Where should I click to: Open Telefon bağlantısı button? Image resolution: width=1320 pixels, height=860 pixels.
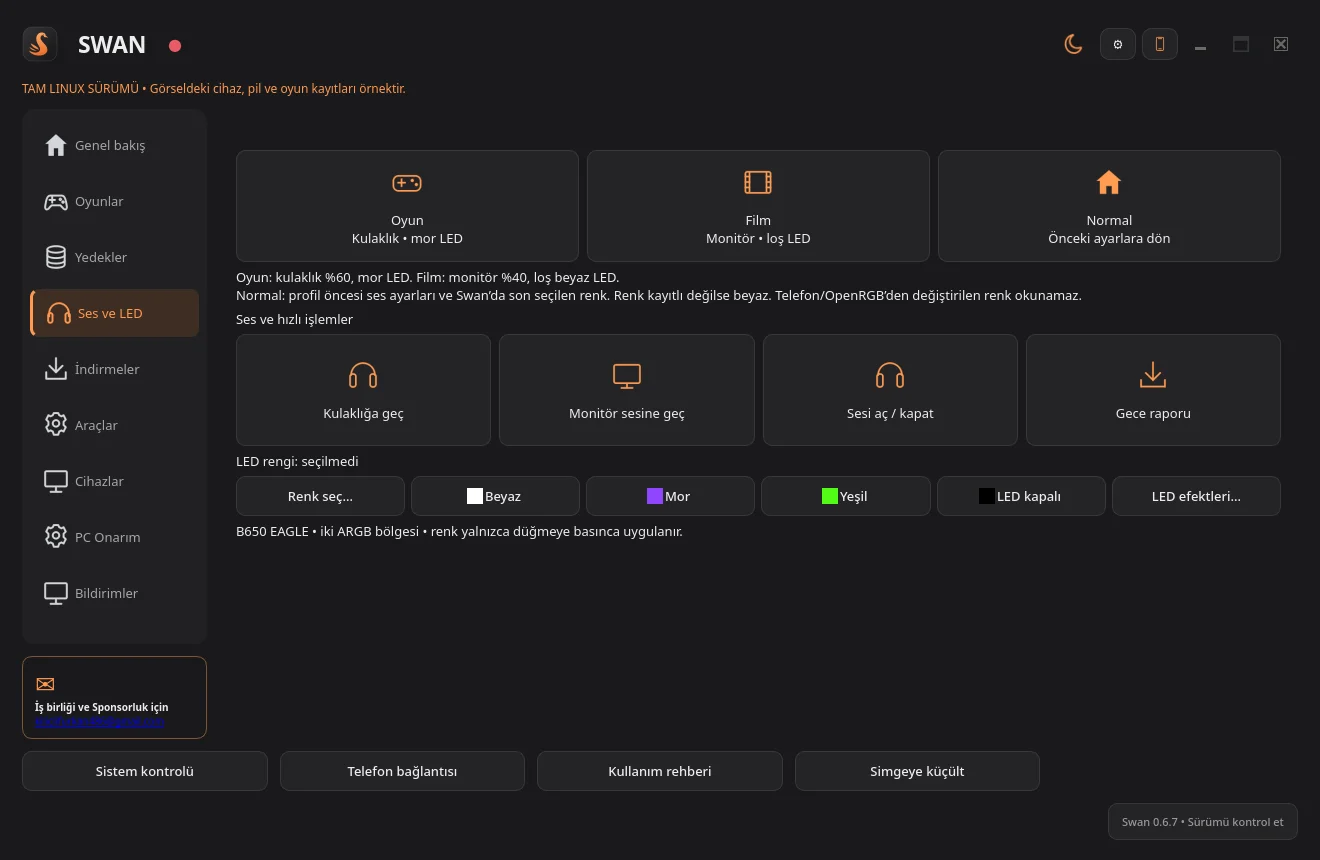click(402, 771)
